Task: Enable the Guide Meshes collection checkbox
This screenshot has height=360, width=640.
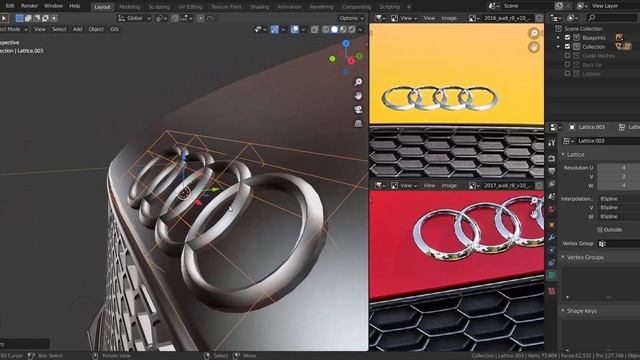Action: pyautogui.click(x=567, y=56)
